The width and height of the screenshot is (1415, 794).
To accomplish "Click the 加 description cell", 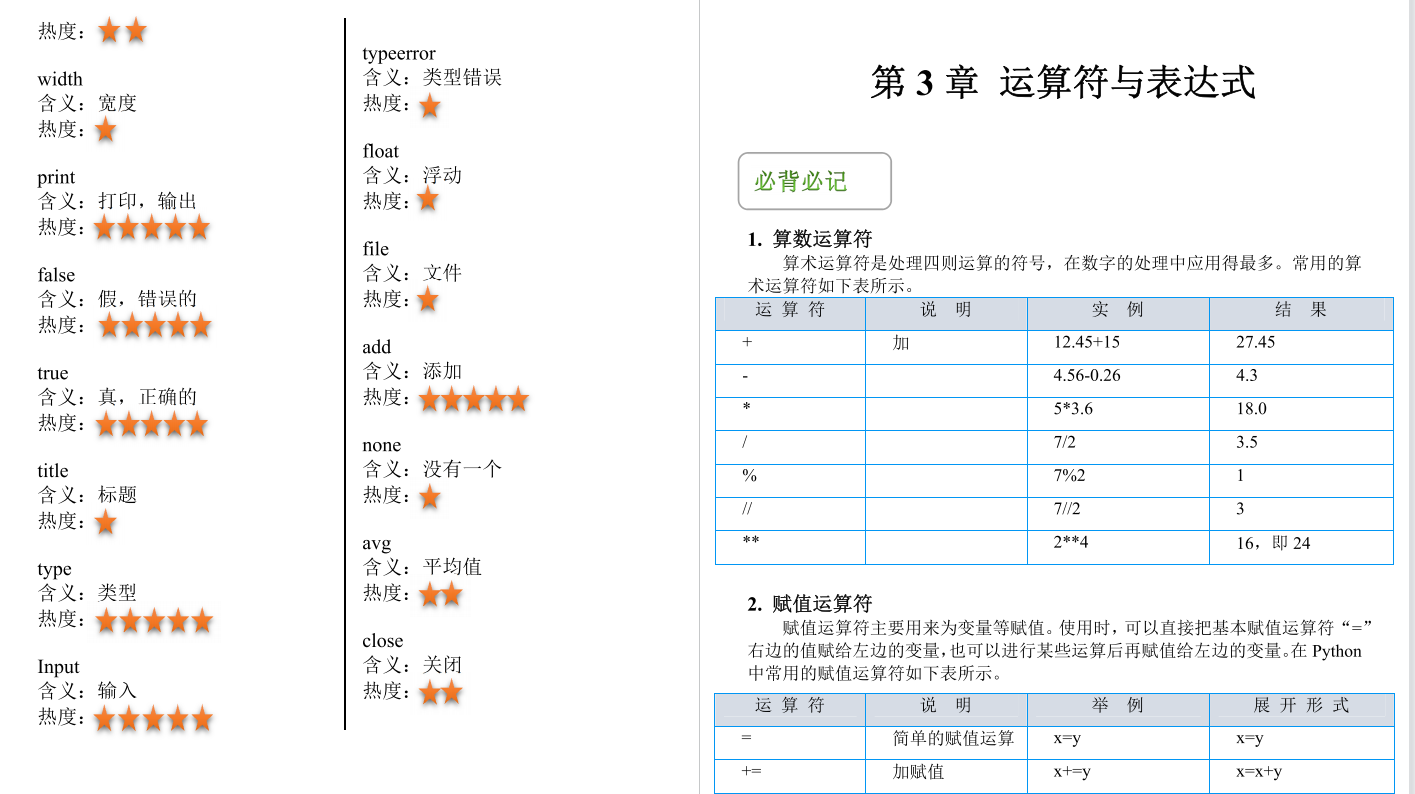I will 946,347.
